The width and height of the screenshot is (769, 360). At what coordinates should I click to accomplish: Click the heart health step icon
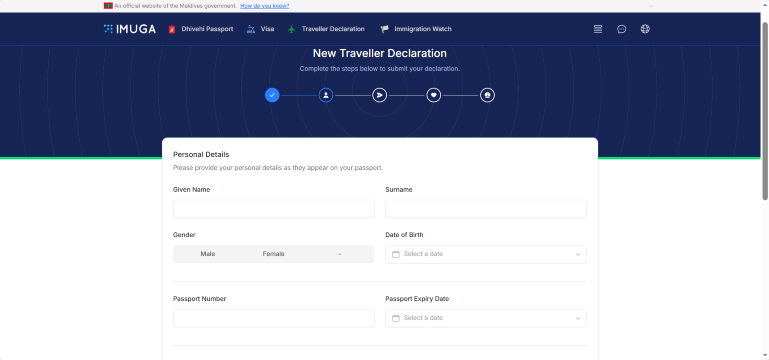[434, 95]
